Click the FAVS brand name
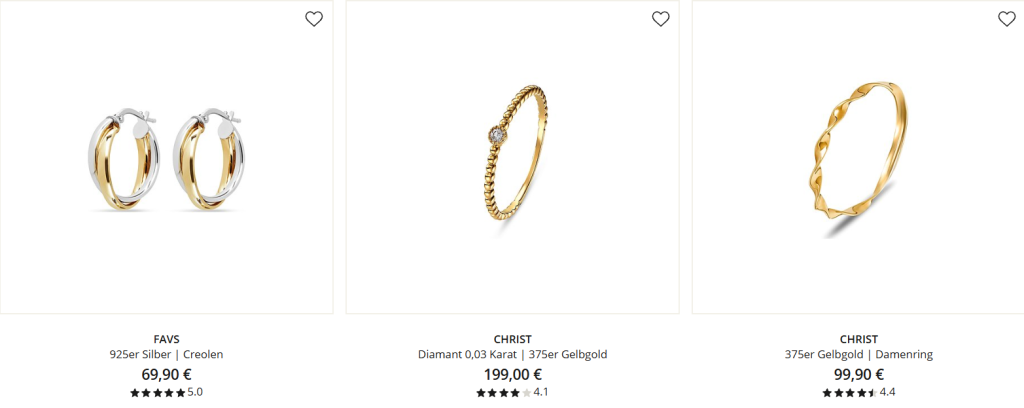This screenshot has height=408, width=1024. 167,339
